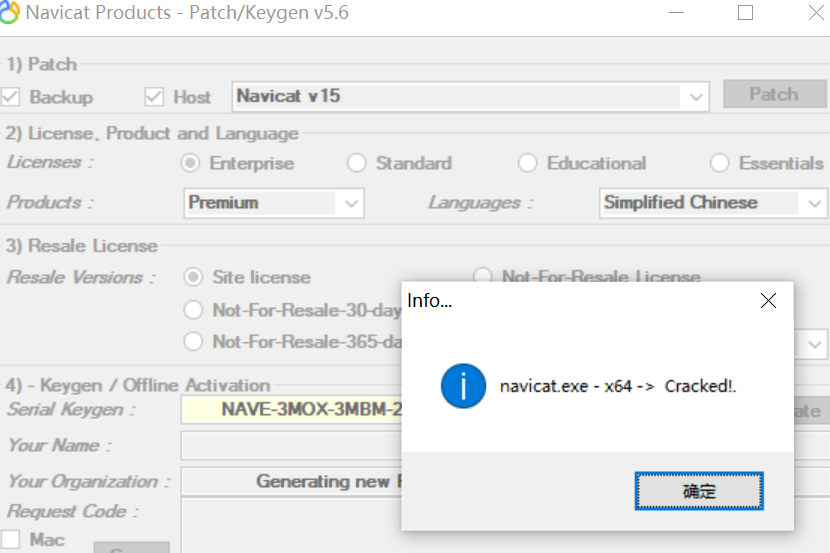
Task: Select the Site license resale option
Action: (x=193, y=277)
